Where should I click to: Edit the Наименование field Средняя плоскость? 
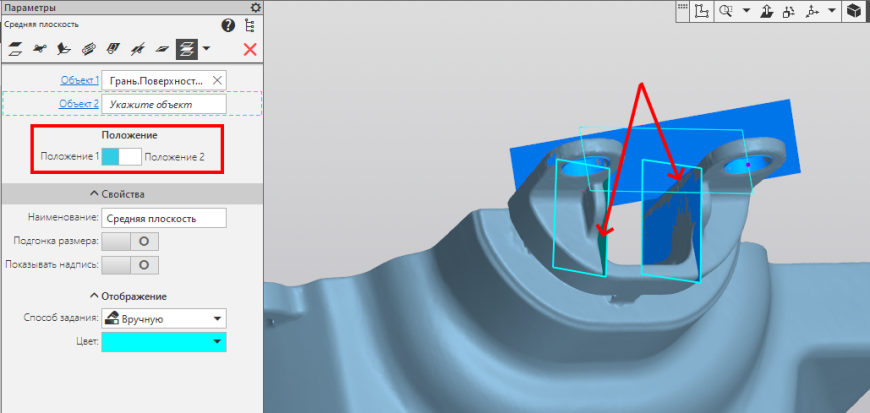(164, 218)
